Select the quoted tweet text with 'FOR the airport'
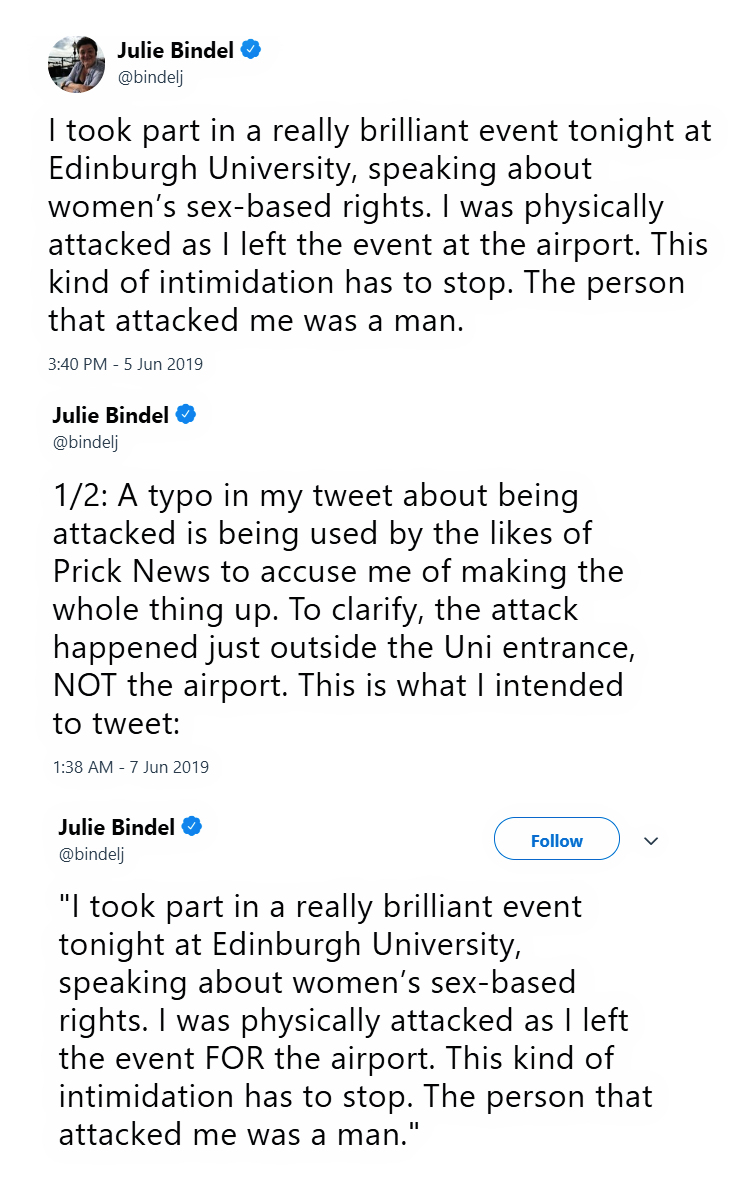Viewport: 744px width, 1180px height. coord(356,1020)
